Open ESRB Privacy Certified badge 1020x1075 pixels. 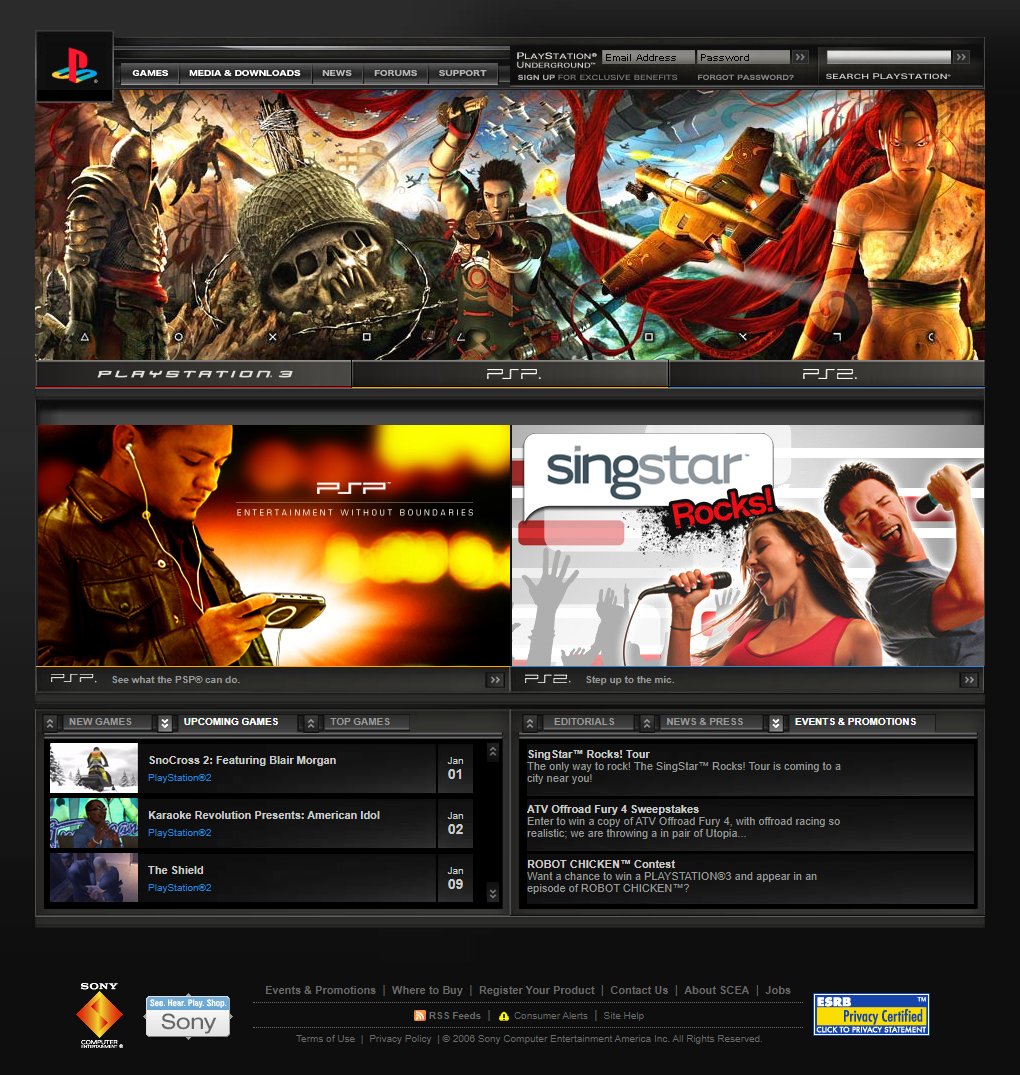coord(871,1015)
